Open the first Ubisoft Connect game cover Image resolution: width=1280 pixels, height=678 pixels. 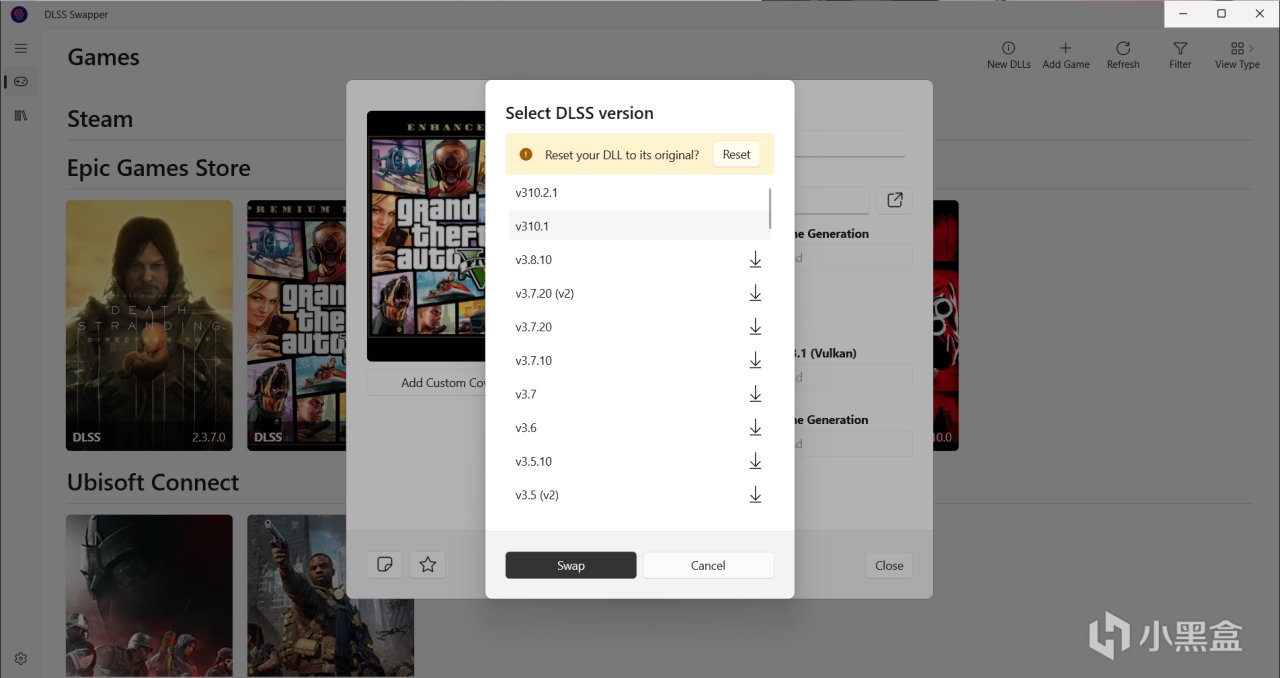(x=149, y=596)
